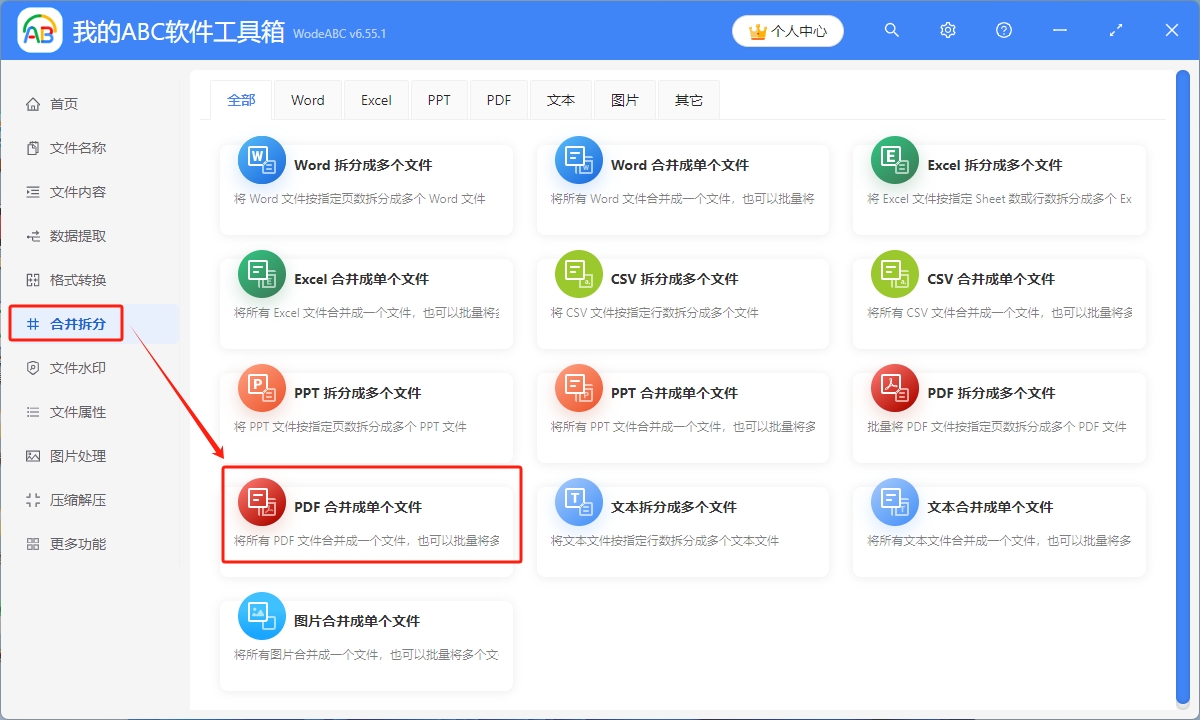Open 个人中心 from the title bar

point(787,30)
